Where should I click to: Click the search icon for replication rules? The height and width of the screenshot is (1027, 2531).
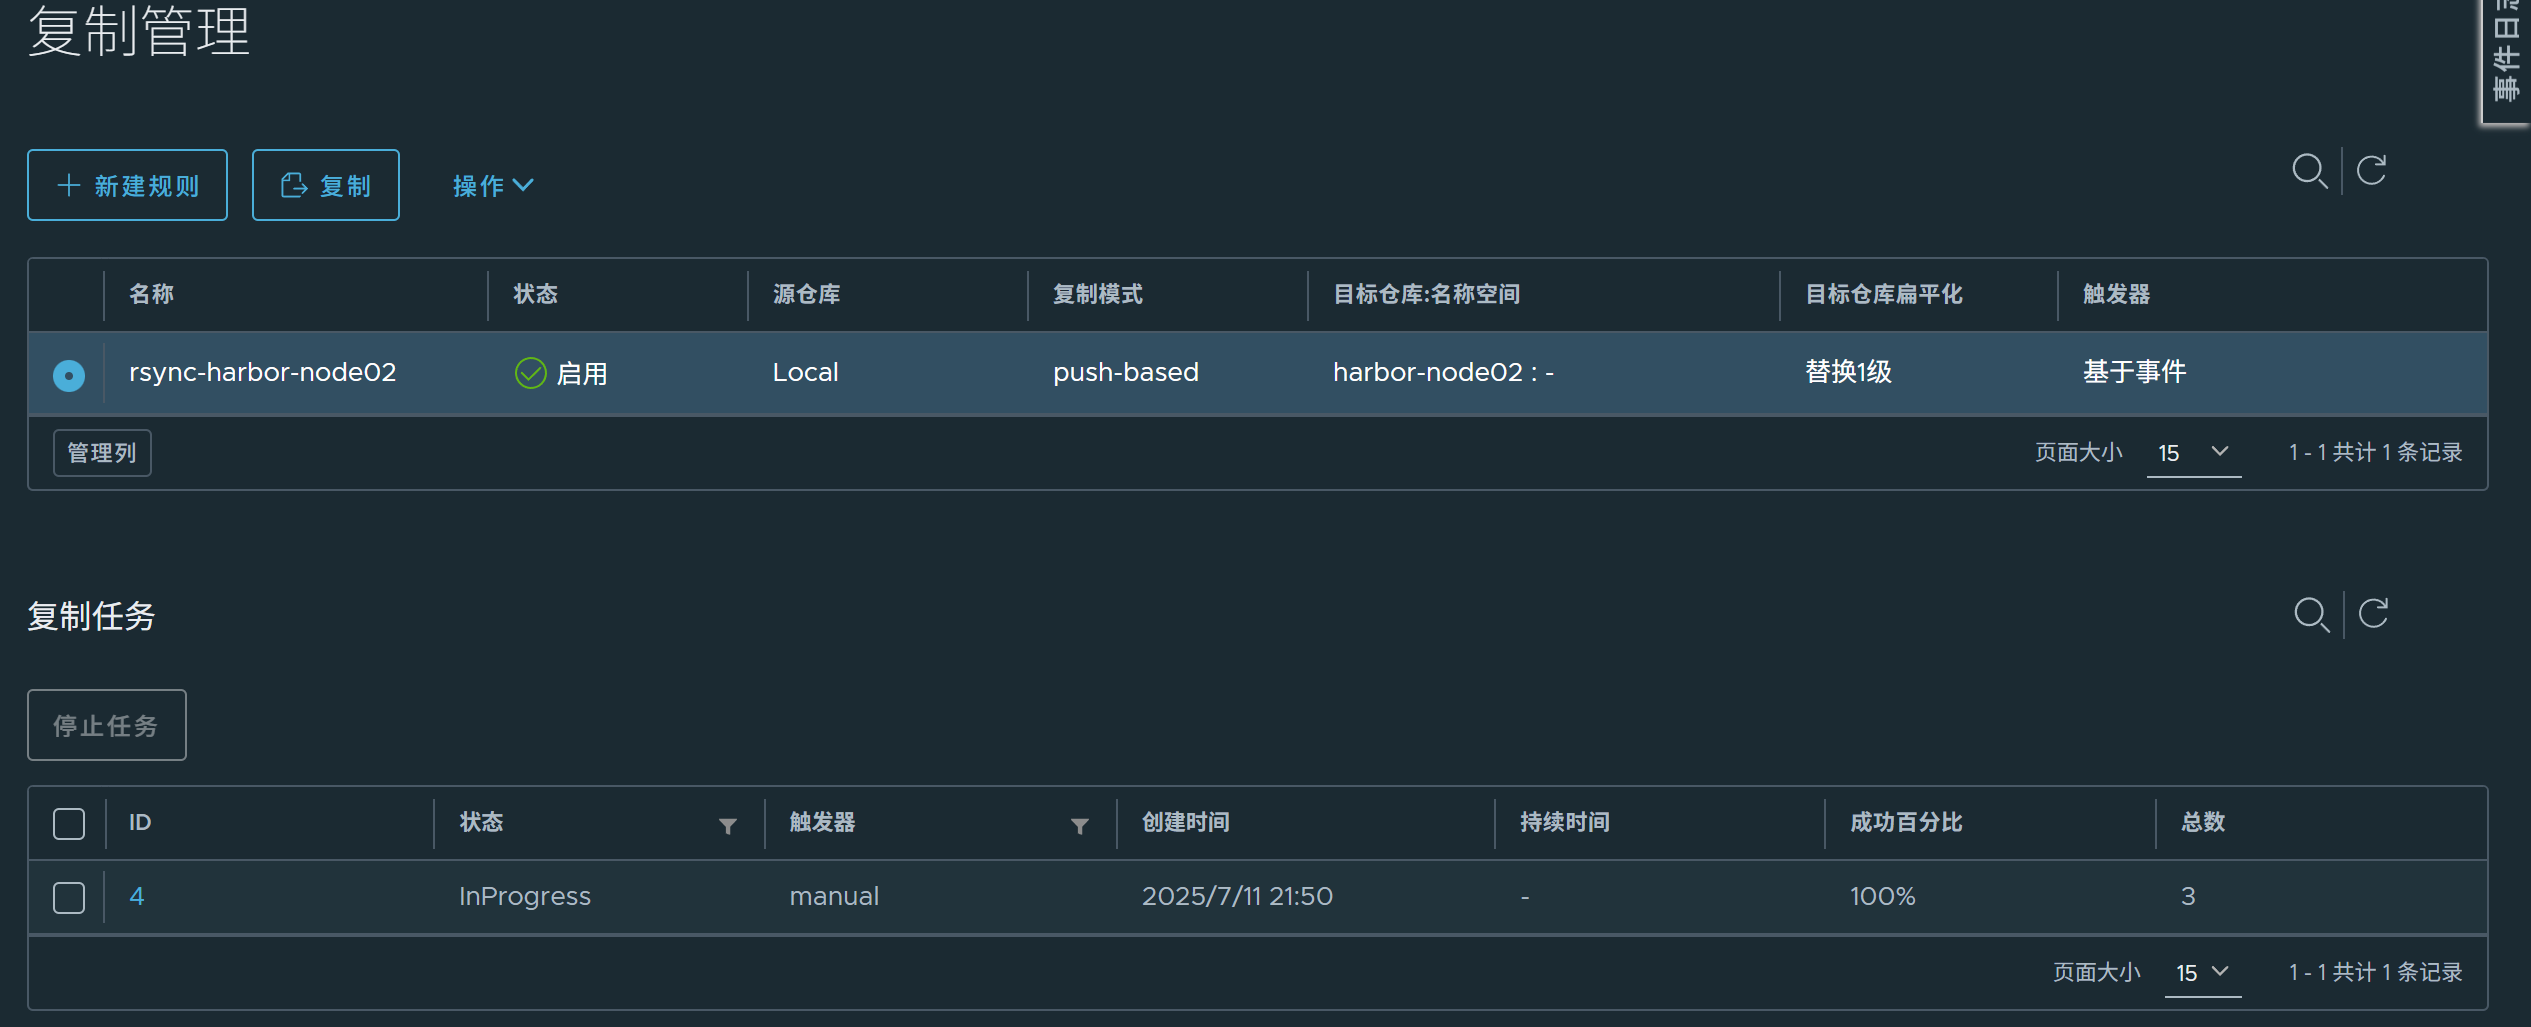point(2309,171)
